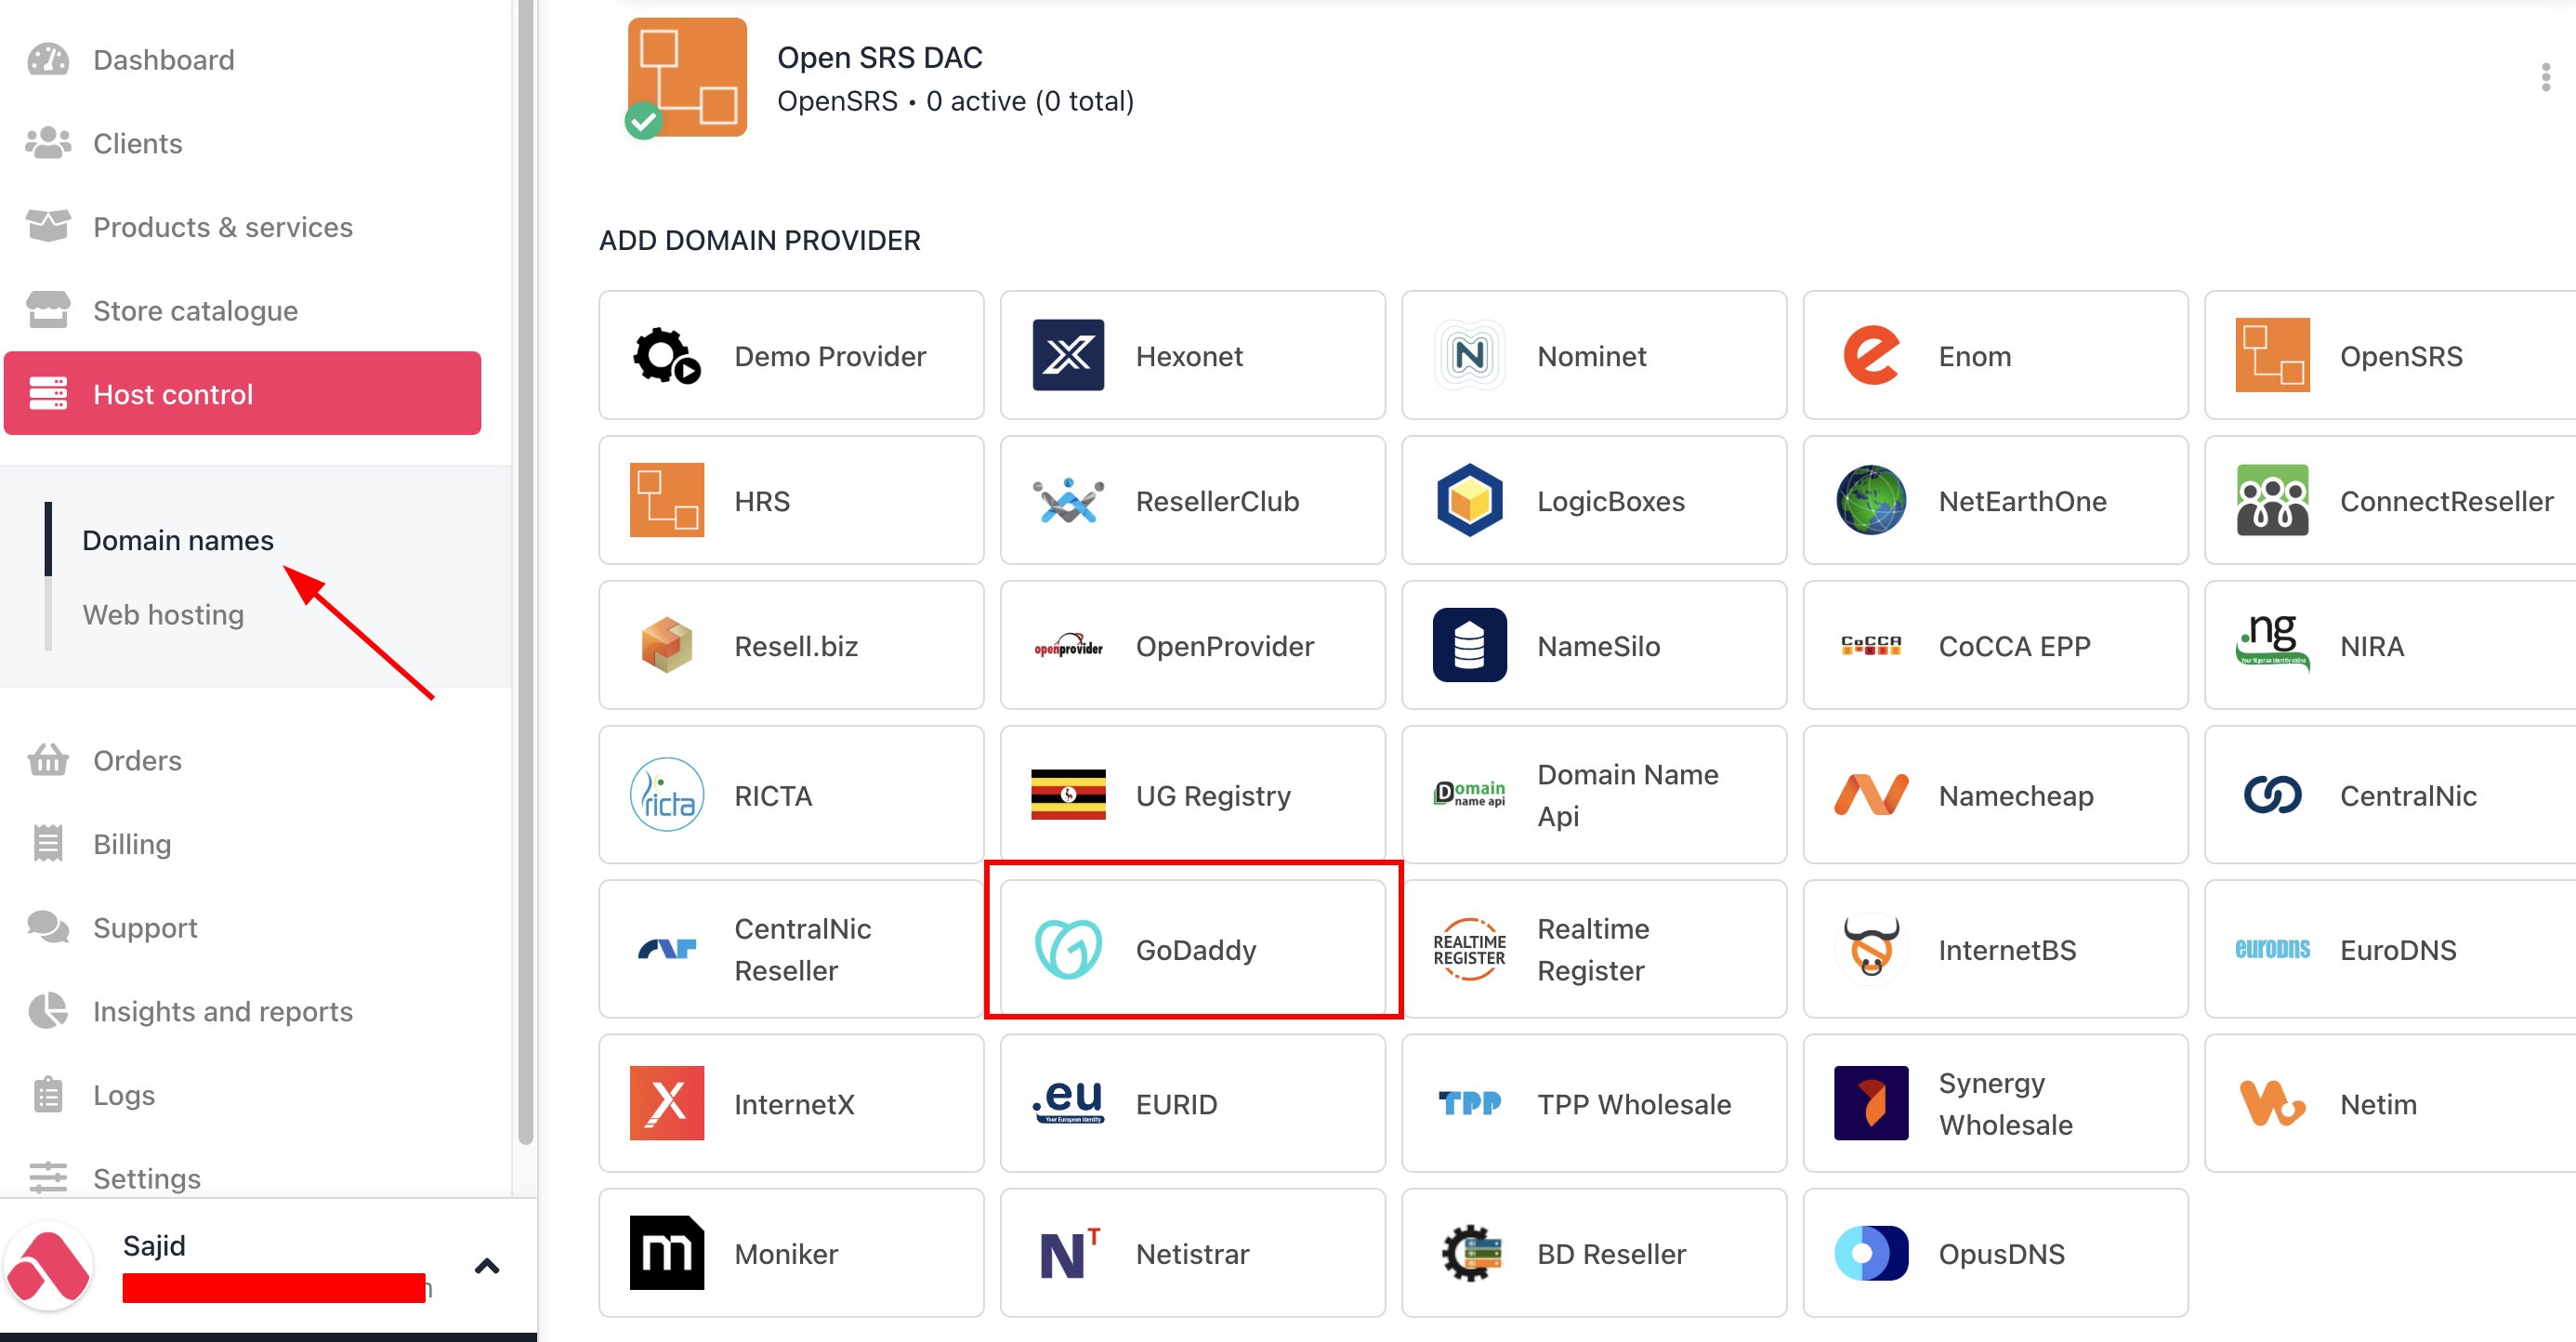Viewport: 2576px width, 1342px height.
Task: Click the NameSilo database icon
Action: click(x=1469, y=645)
